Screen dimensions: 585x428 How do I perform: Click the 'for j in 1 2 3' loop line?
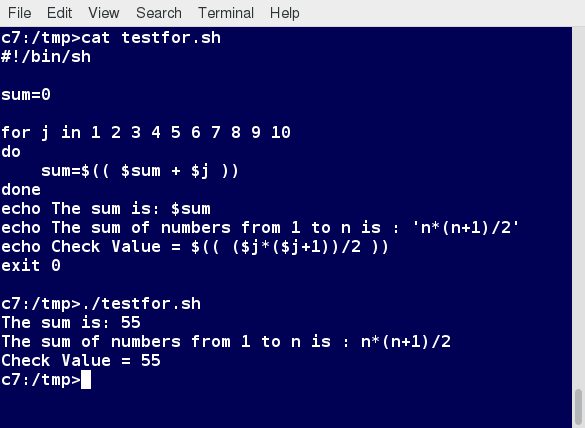click(x=146, y=133)
